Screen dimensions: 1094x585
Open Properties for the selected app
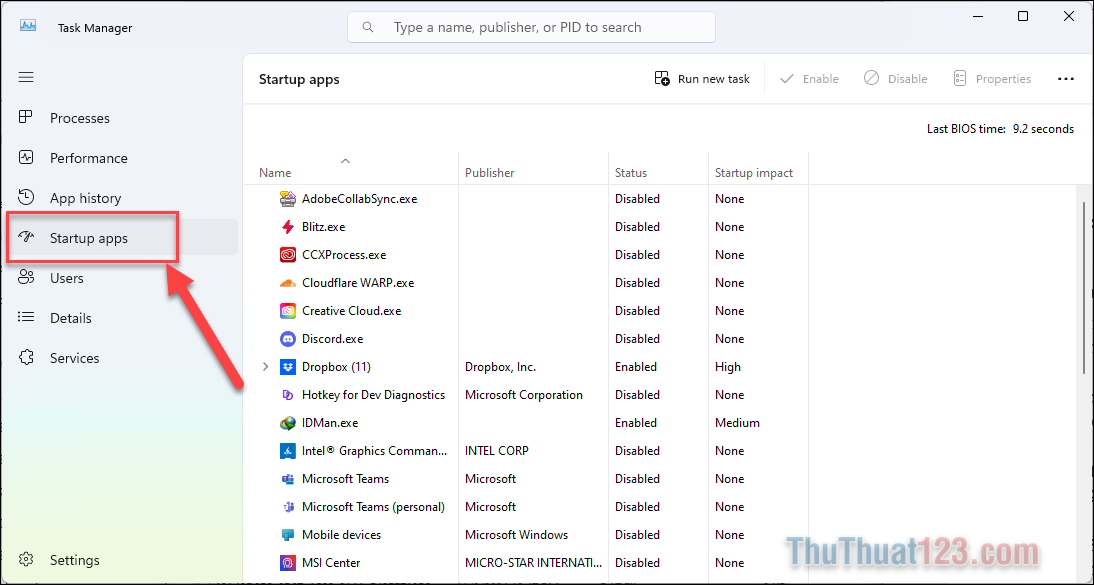pos(991,79)
